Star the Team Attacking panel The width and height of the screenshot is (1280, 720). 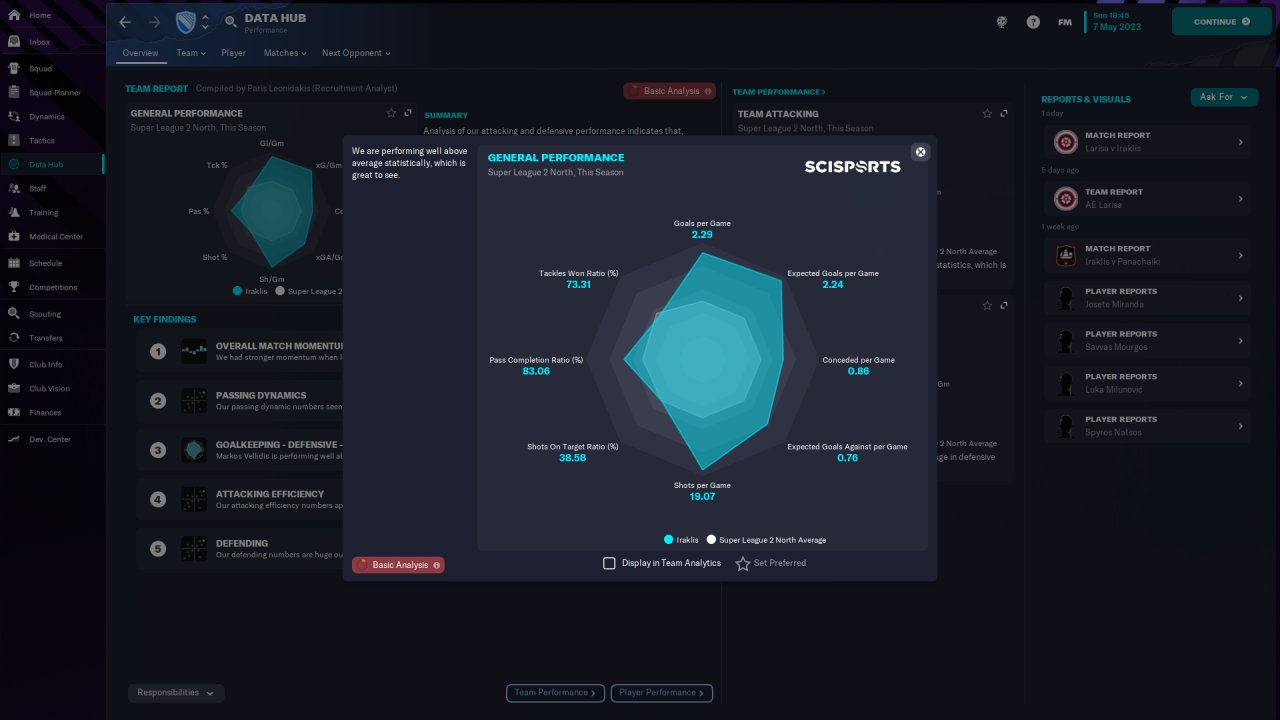(987, 114)
